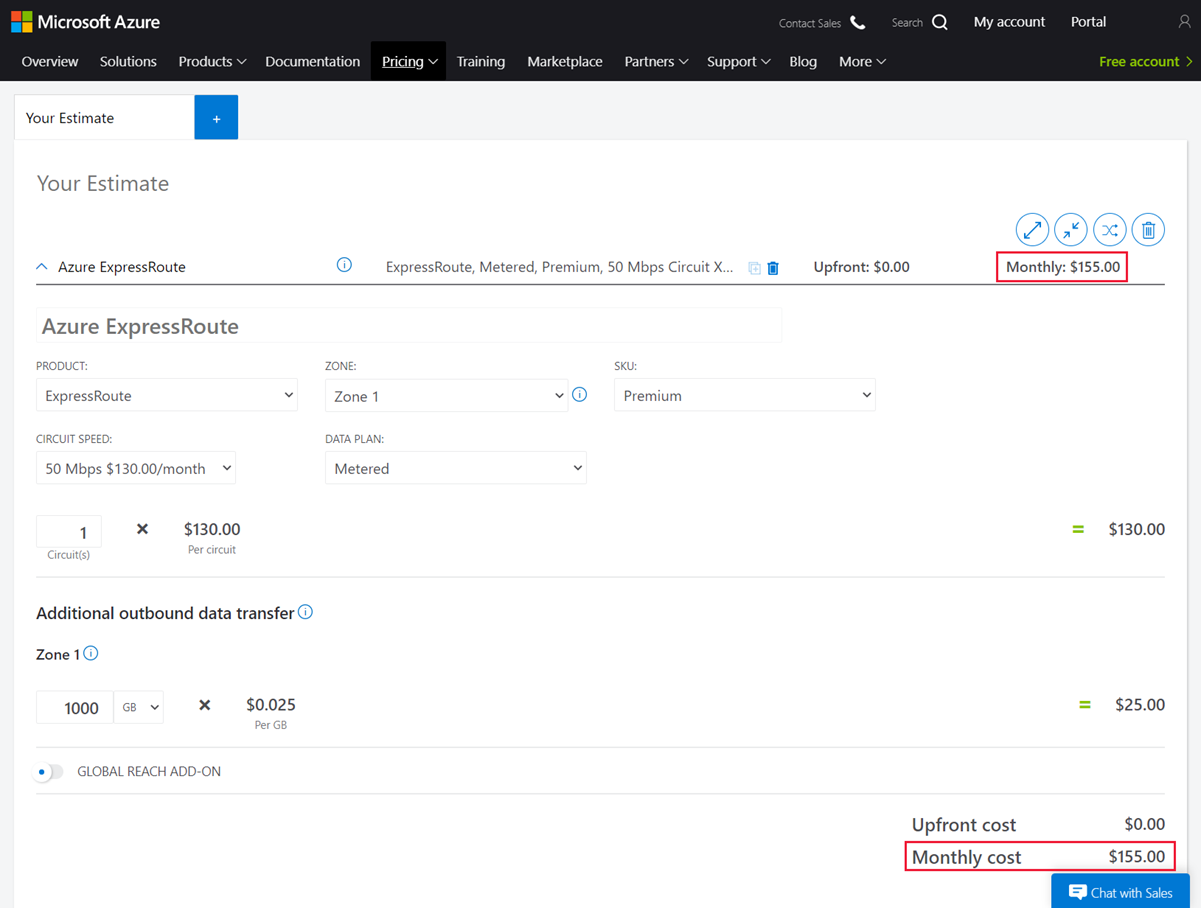Open Chat with Sales
This screenshot has width=1201, height=908.
pos(1120,891)
